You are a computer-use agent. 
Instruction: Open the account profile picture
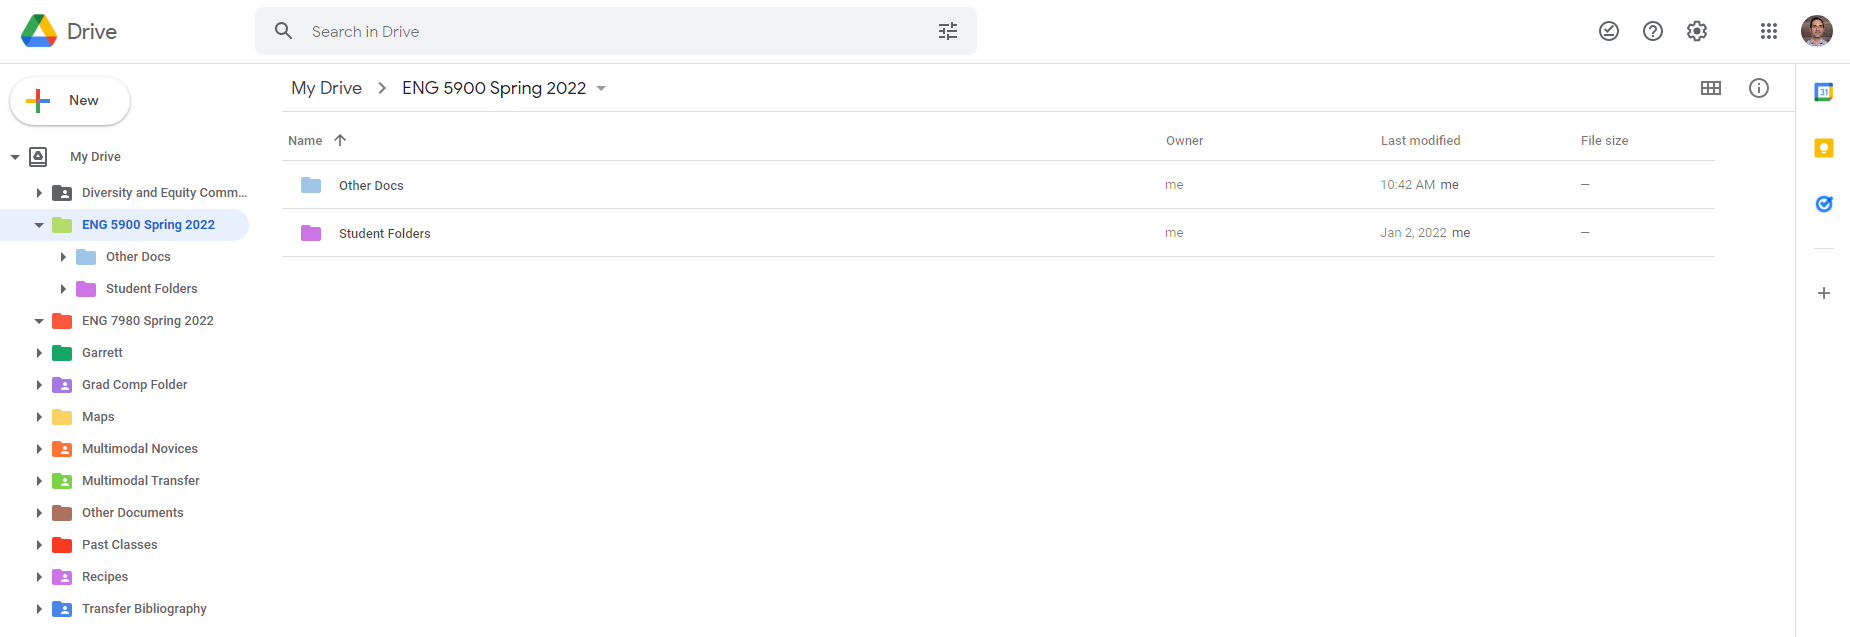1817,31
